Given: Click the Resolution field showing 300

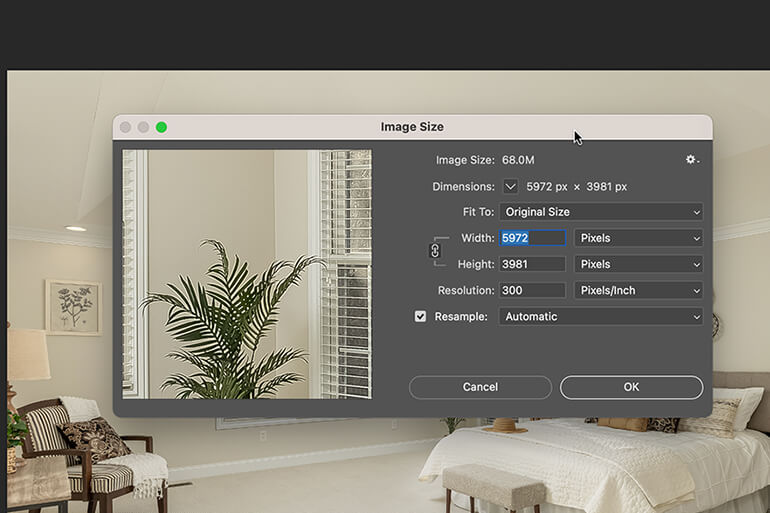Looking at the screenshot, I should (533, 290).
